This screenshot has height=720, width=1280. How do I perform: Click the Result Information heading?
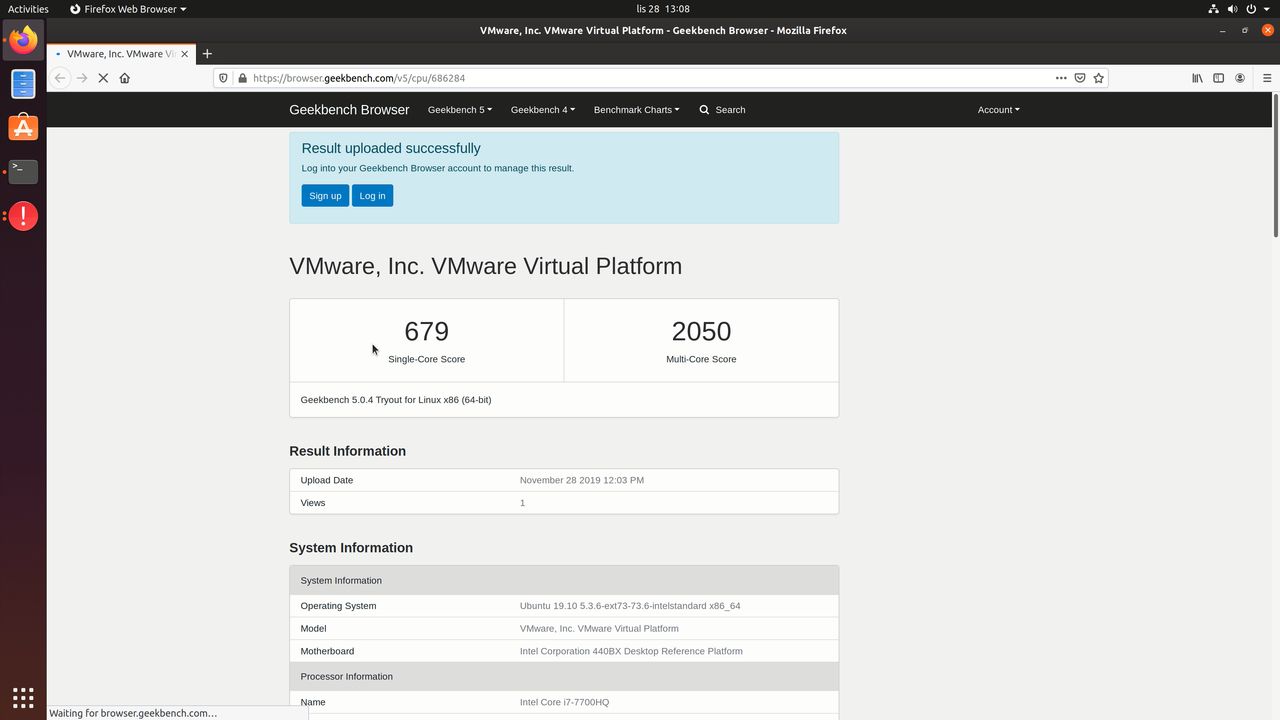347,451
